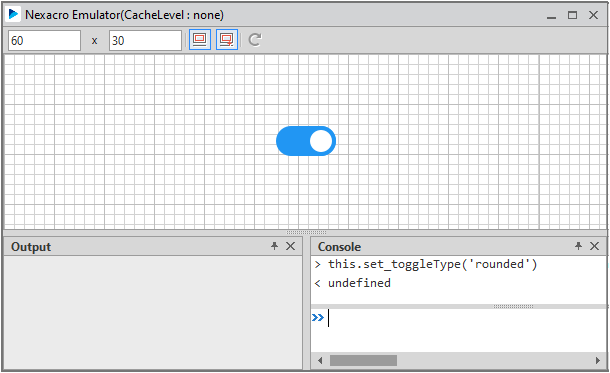Pin the Console panel
Viewport: 610px width, 373px height.
578,246
